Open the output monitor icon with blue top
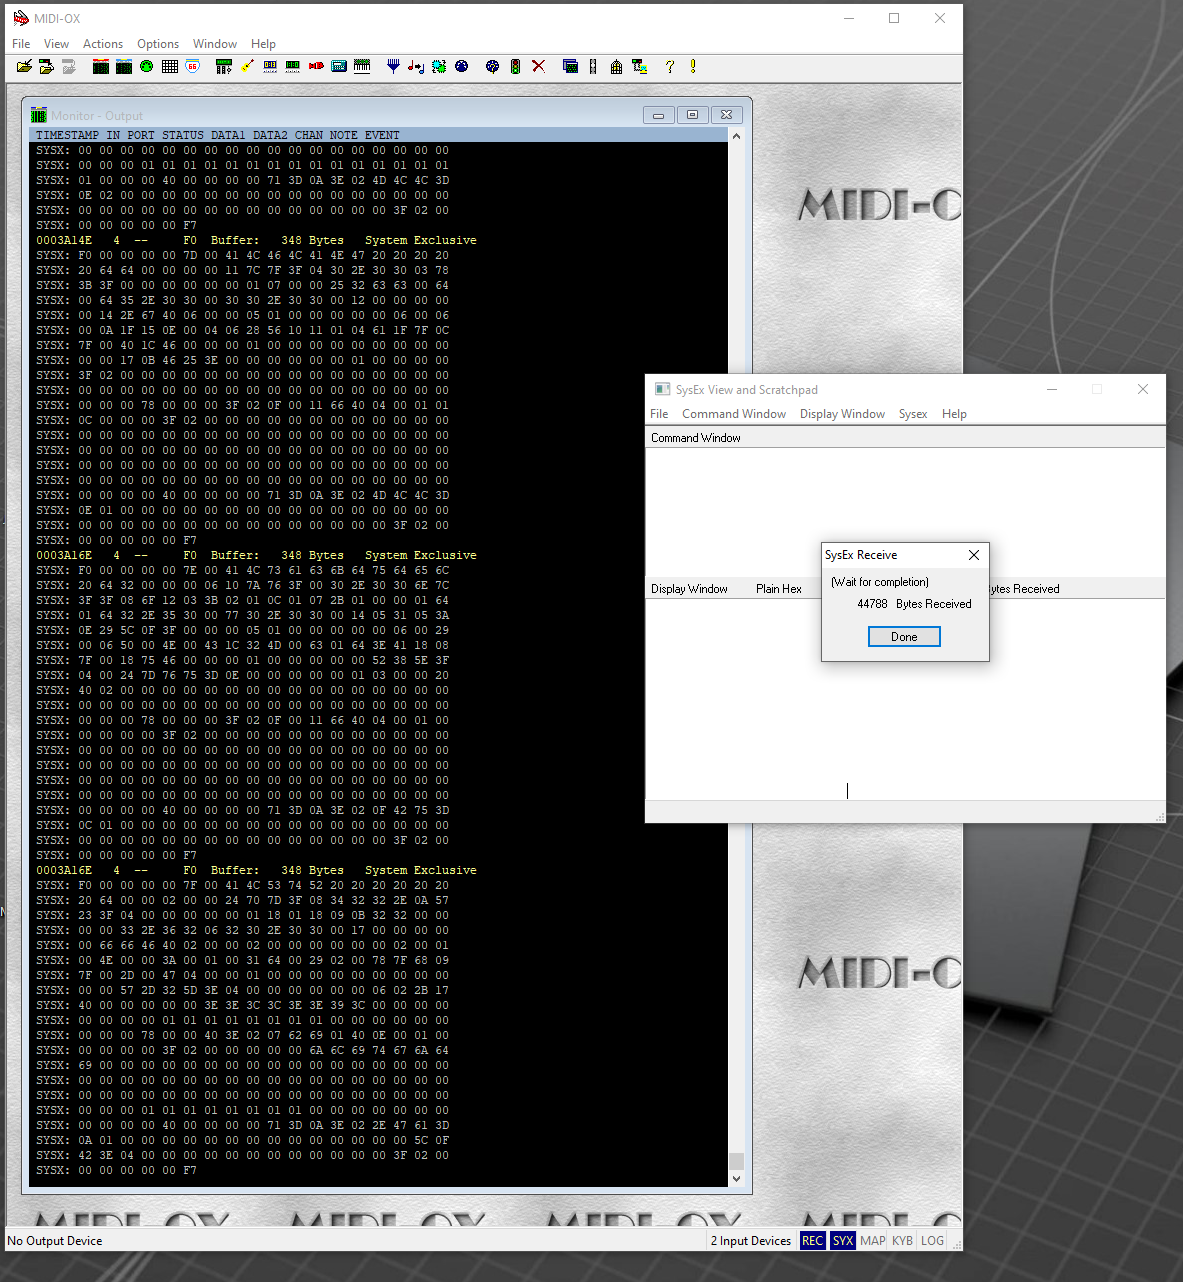1183x1282 pixels. point(124,67)
